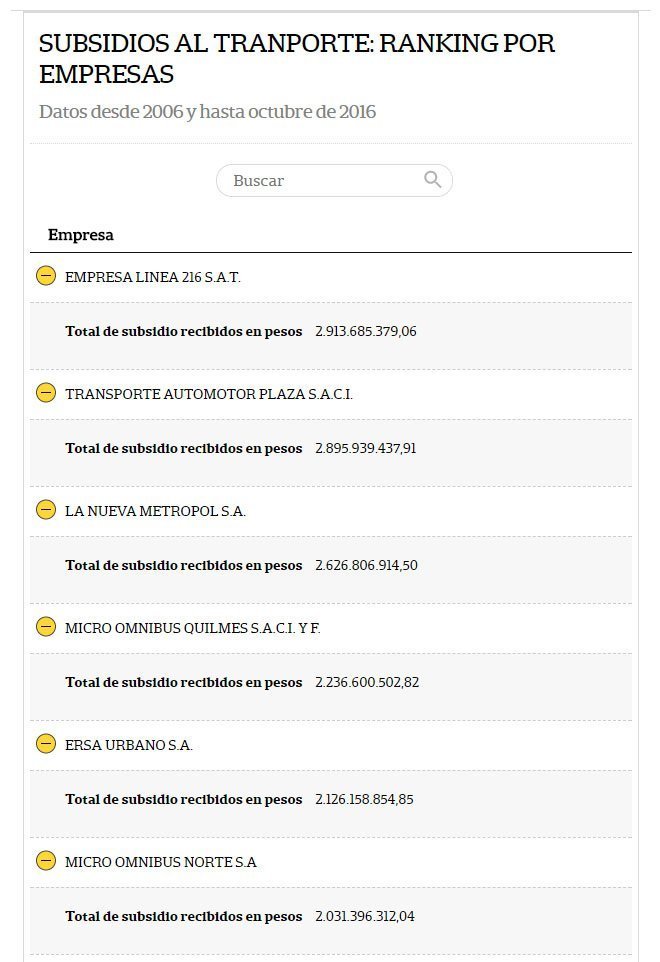Select the ERSA URBANO S.A. name
The image size is (660, 962).
point(129,745)
